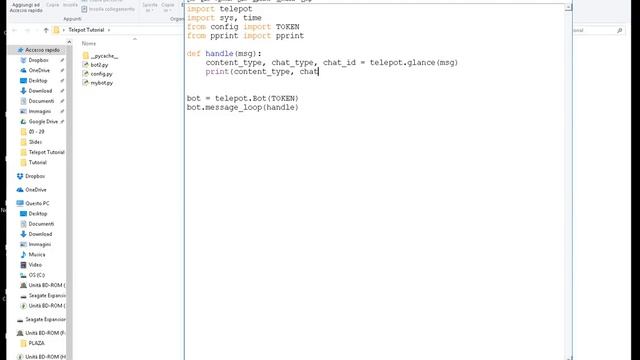Viewport: 640px width, 360px height.
Task: Click the Musica note icon in the sidebar
Action: coord(23,254)
